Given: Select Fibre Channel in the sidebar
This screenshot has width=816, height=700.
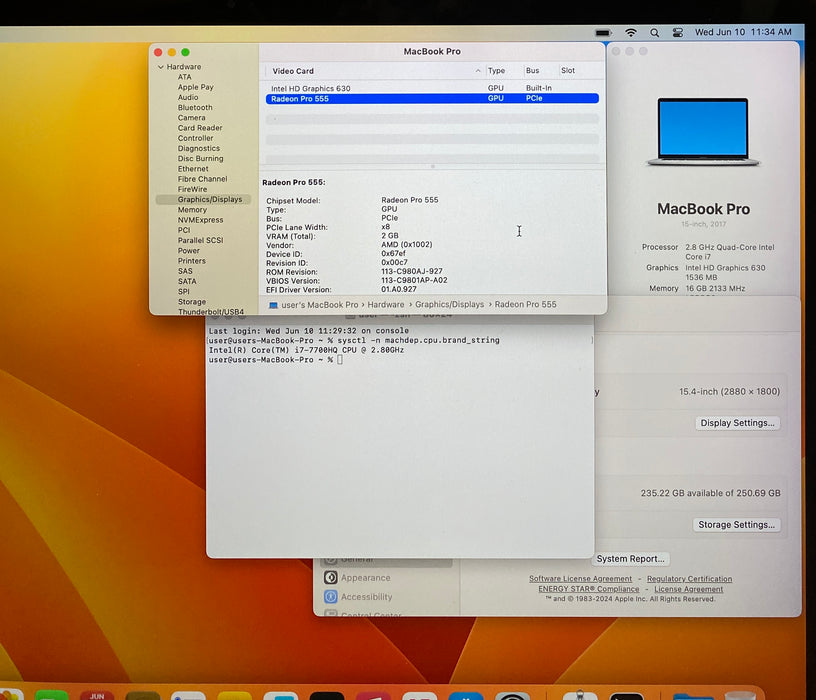Looking at the screenshot, I should (x=202, y=179).
